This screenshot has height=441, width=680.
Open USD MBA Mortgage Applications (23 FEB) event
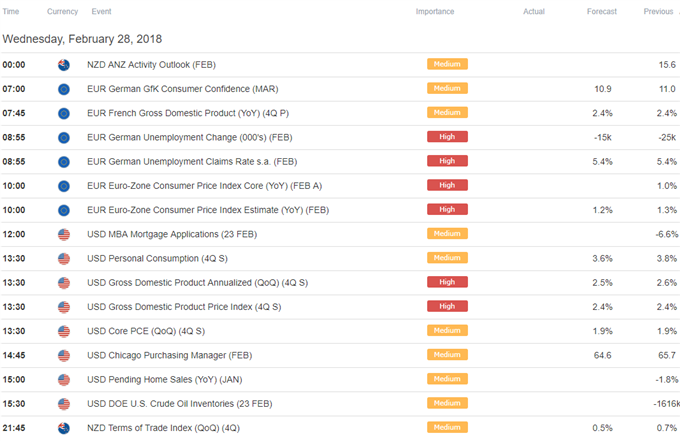pyautogui.click(x=172, y=235)
